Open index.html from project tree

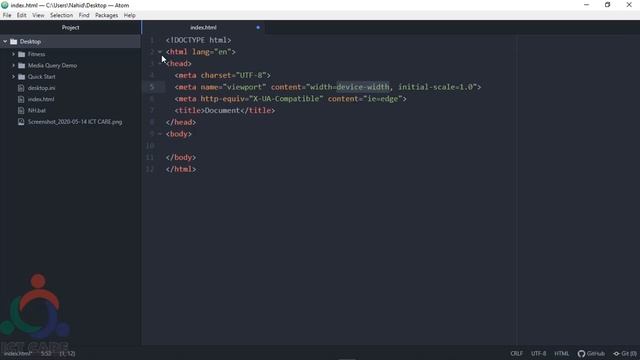pos(41,99)
